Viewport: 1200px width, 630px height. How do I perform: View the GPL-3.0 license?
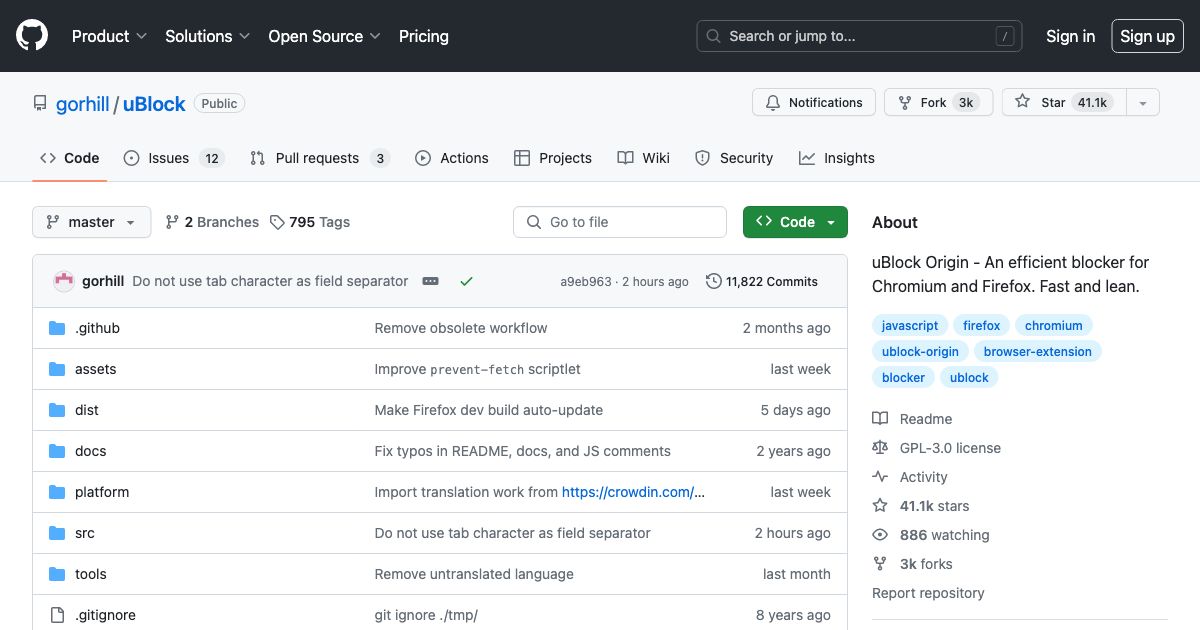point(950,447)
